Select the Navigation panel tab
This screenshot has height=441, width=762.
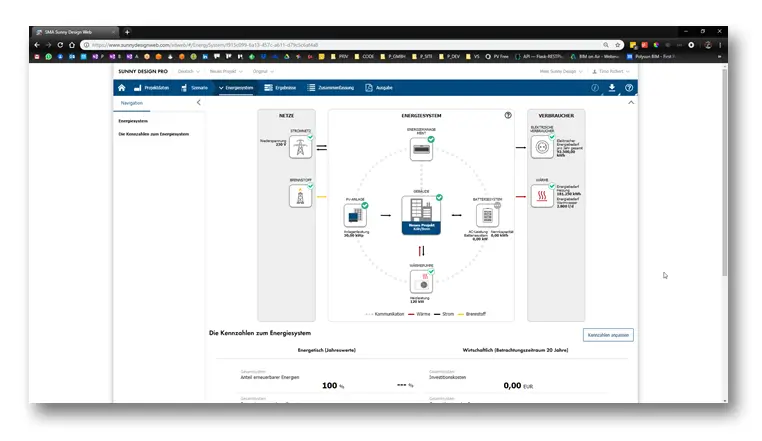(132, 103)
